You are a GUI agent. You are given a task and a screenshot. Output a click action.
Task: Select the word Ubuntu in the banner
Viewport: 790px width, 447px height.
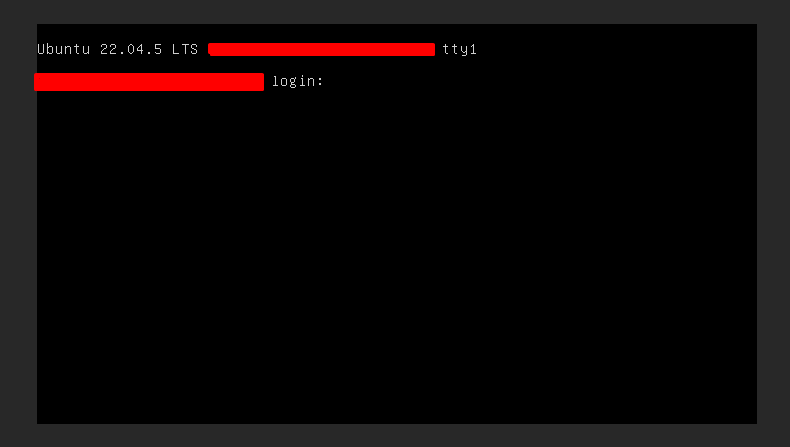[x=63, y=49]
